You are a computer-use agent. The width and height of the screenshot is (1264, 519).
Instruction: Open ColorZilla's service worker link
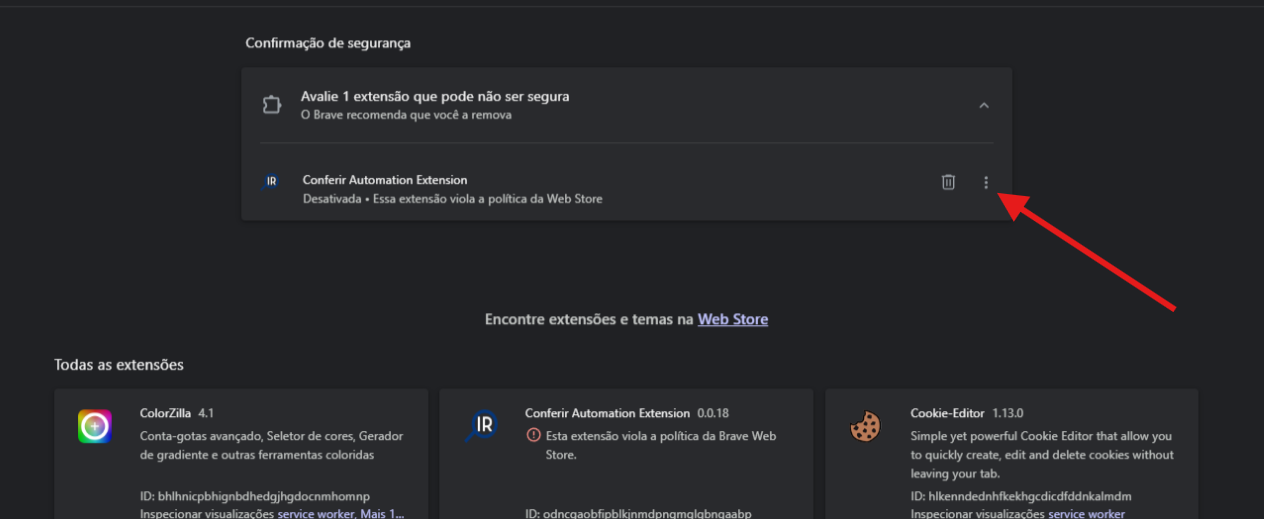tap(314, 513)
